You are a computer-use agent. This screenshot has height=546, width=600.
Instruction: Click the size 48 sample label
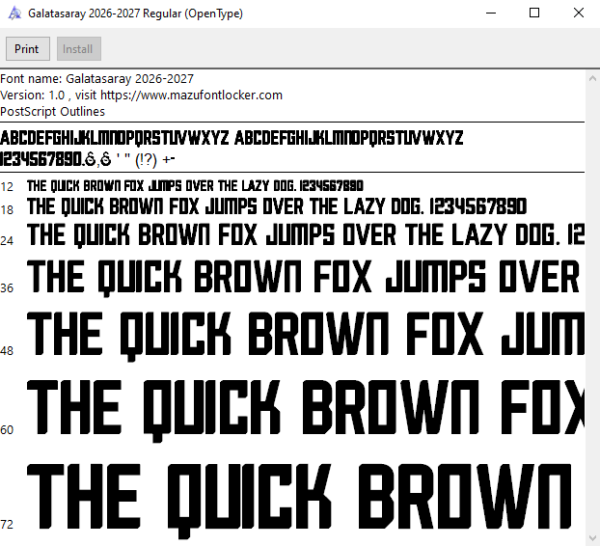(x=7, y=350)
